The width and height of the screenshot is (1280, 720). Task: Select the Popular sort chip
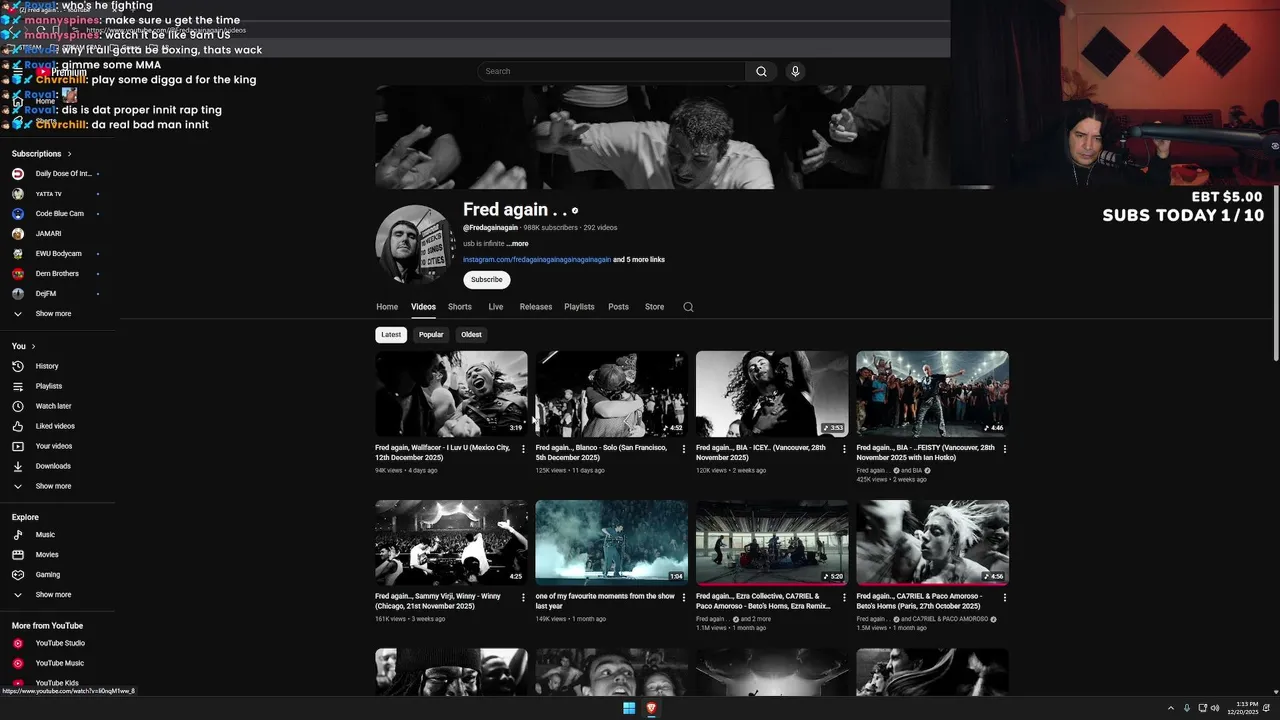point(431,335)
